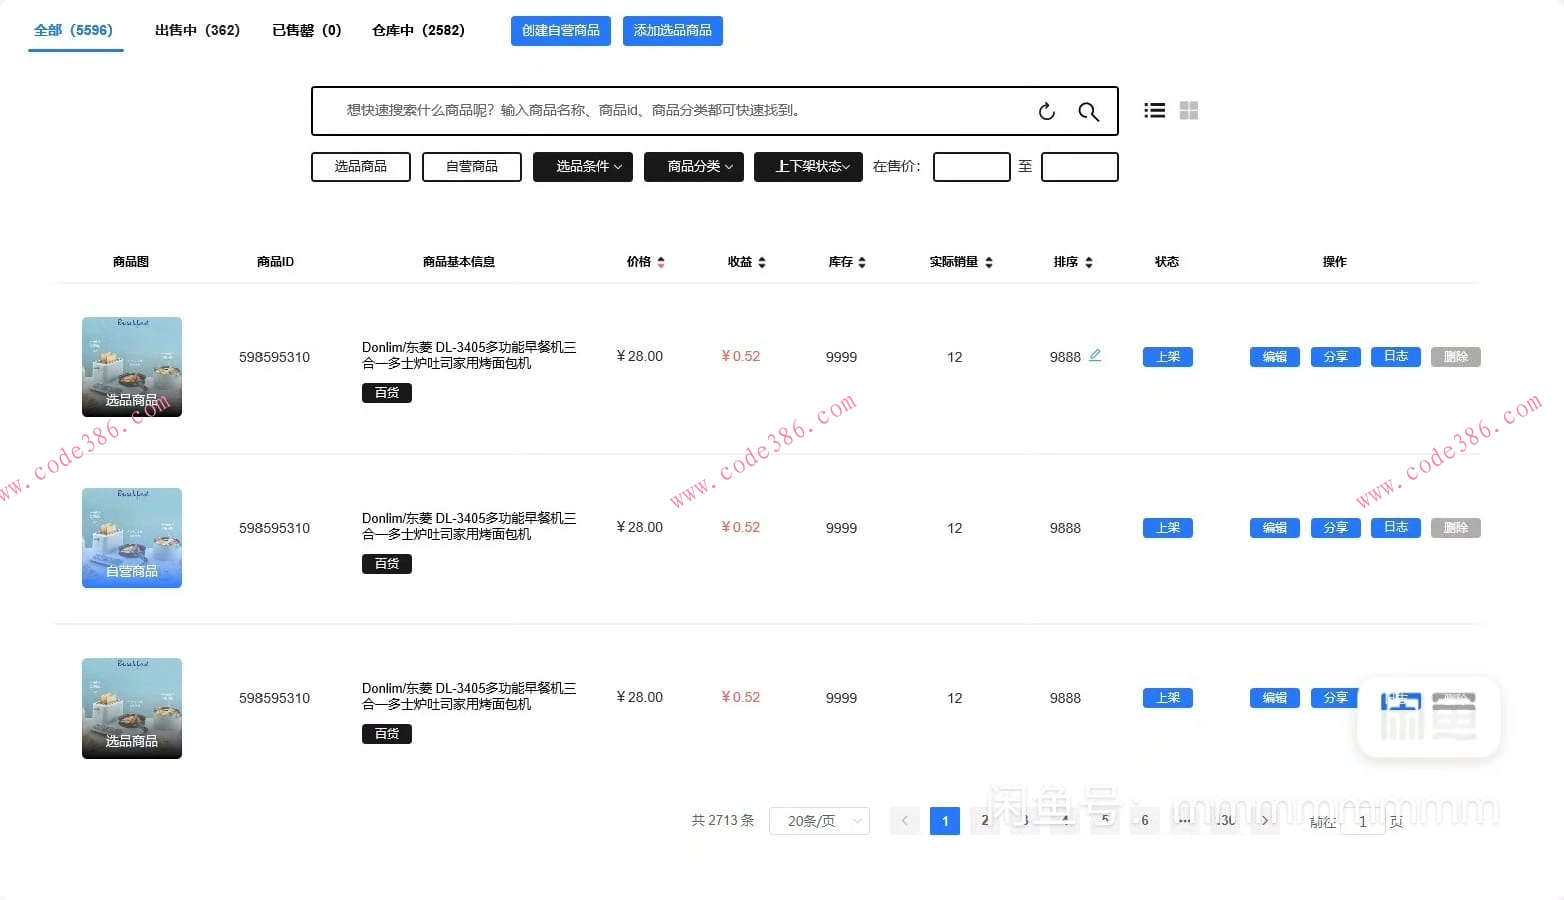Click the pagination ellipsis (…) button
Viewport: 1564px width, 900px height.
click(x=1185, y=821)
